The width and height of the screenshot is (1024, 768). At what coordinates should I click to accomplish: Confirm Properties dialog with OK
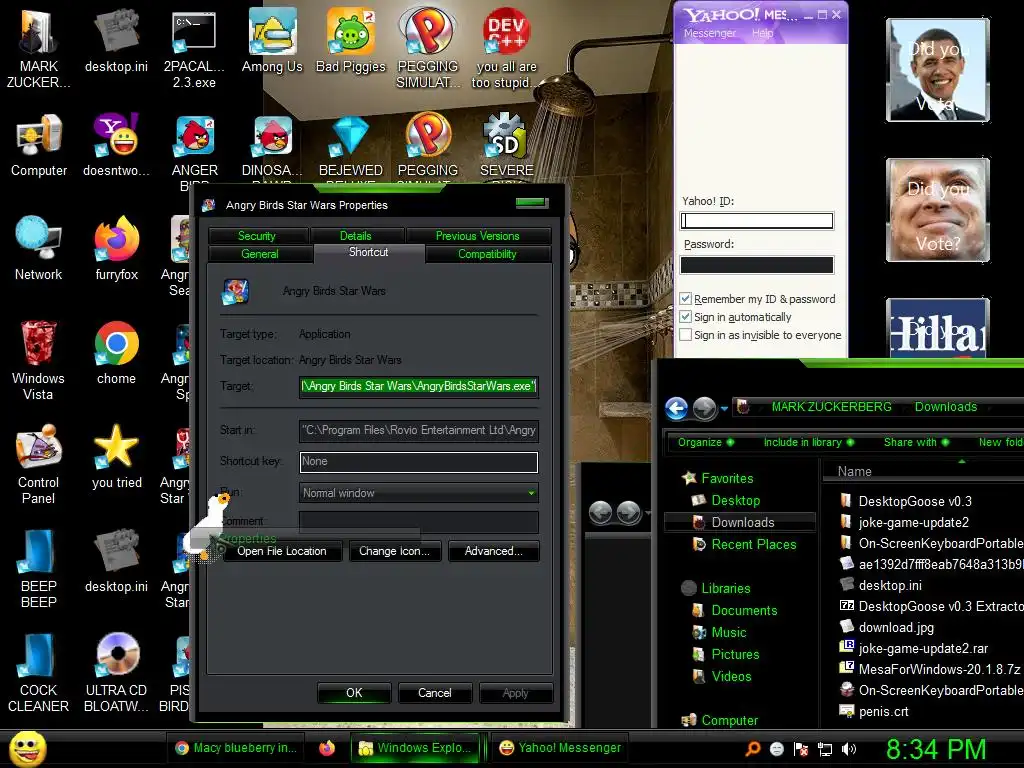coord(354,693)
